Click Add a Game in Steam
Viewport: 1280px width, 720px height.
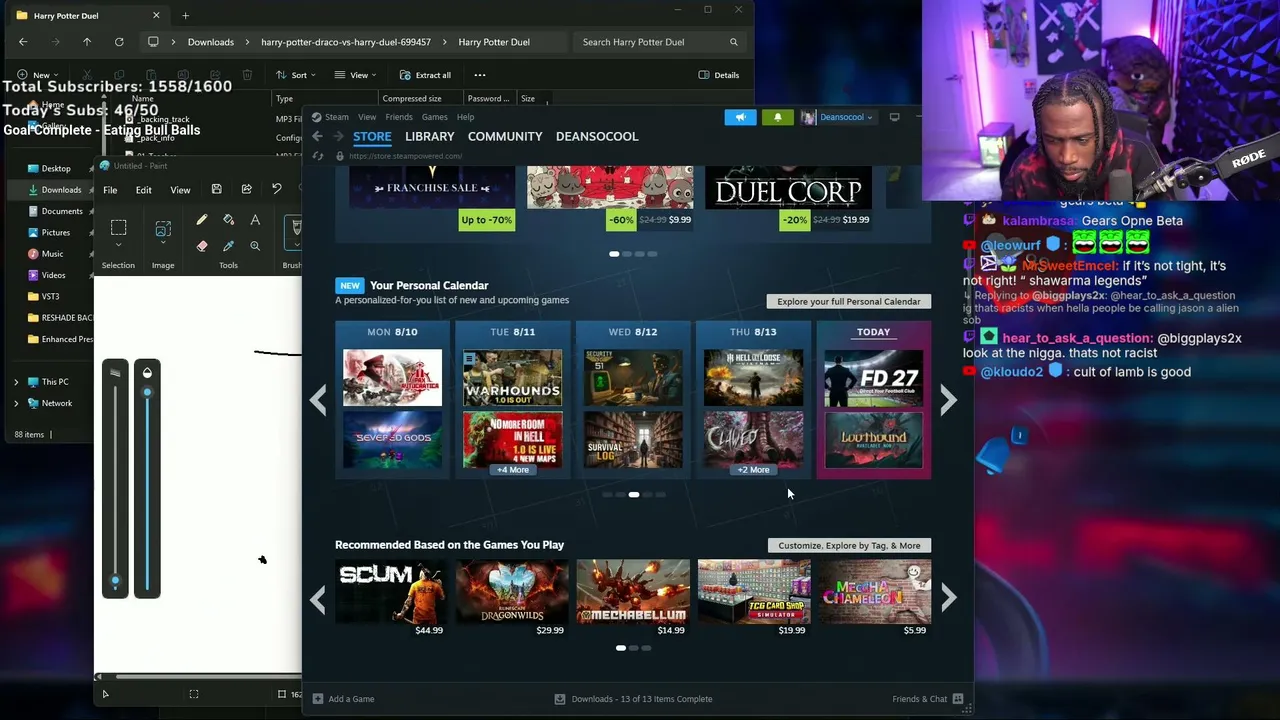pyautogui.click(x=344, y=699)
